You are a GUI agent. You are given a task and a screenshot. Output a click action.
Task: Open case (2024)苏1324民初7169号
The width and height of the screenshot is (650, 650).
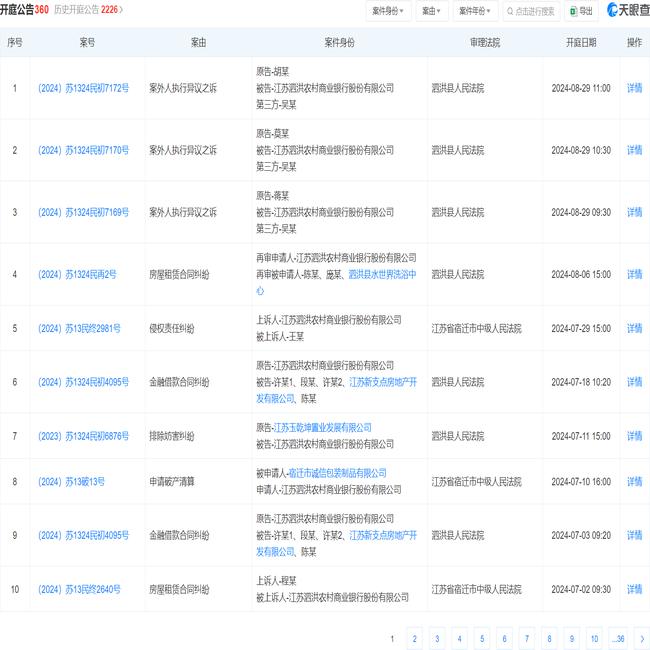[83, 212]
